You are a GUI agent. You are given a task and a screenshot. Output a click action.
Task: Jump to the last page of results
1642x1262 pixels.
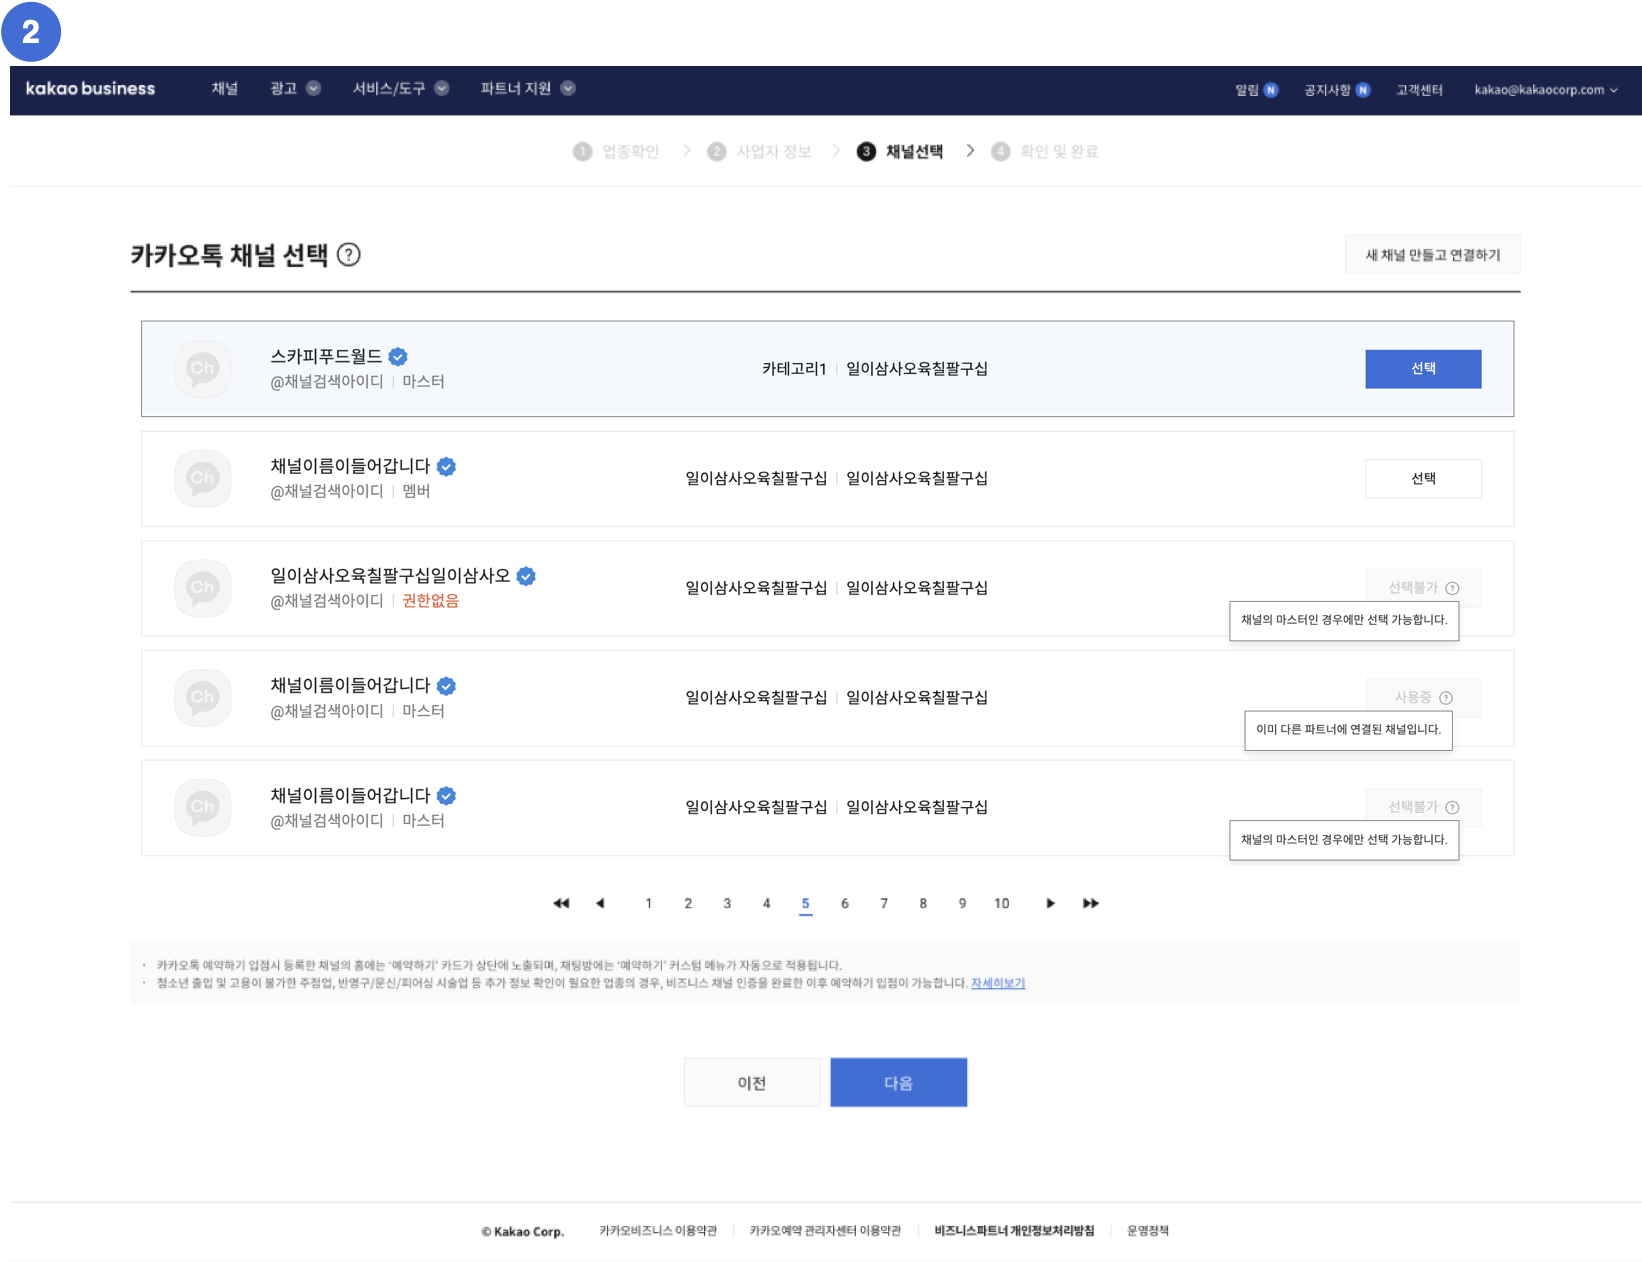pyautogui.click(x=1090, y=903)
